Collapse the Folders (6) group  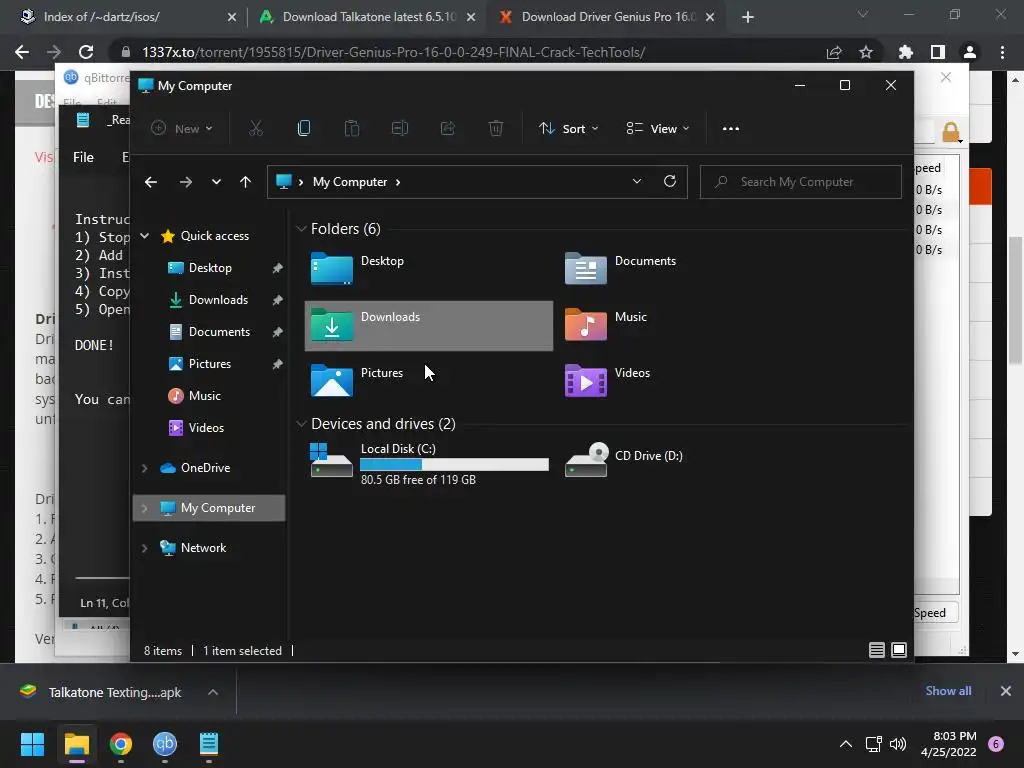pos(301,229)
